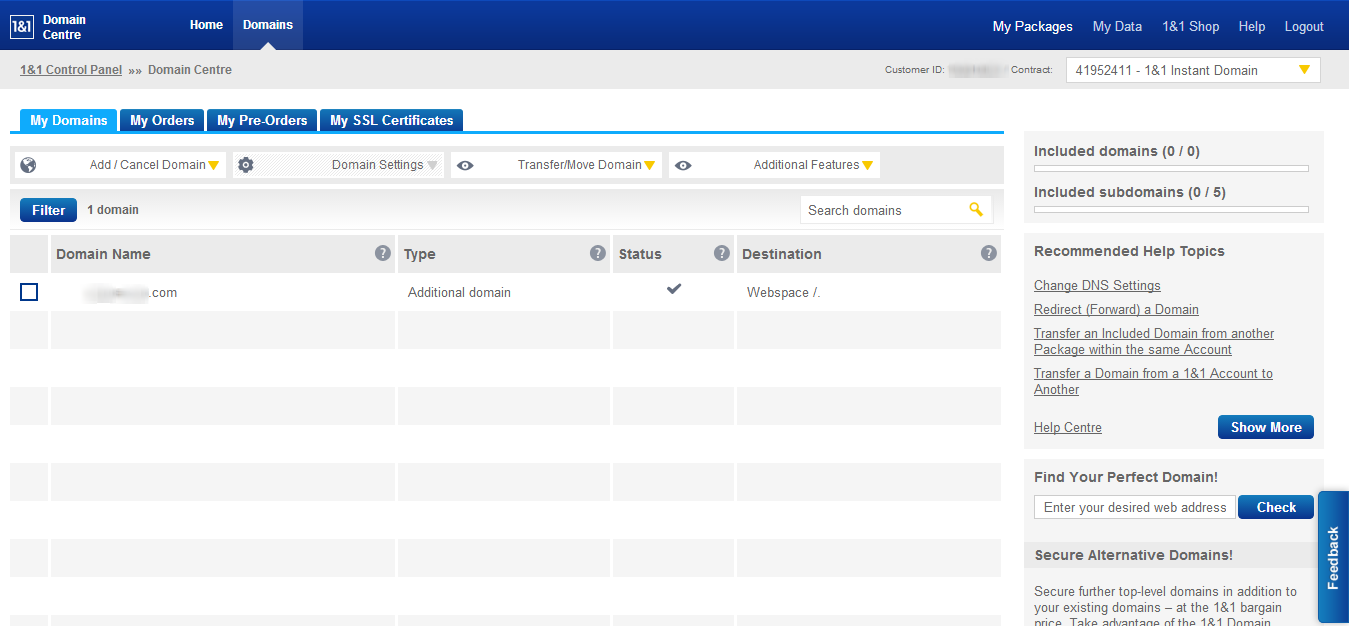Click the yellow magnifying glass to search domains
This screenshot has width=1349, height=626.
[976, 209]
